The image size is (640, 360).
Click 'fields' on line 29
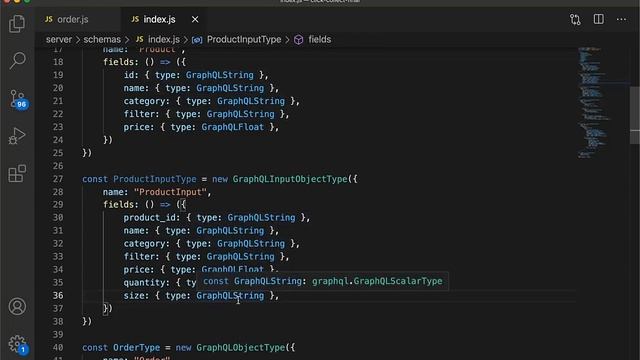[x=118, y=204]
